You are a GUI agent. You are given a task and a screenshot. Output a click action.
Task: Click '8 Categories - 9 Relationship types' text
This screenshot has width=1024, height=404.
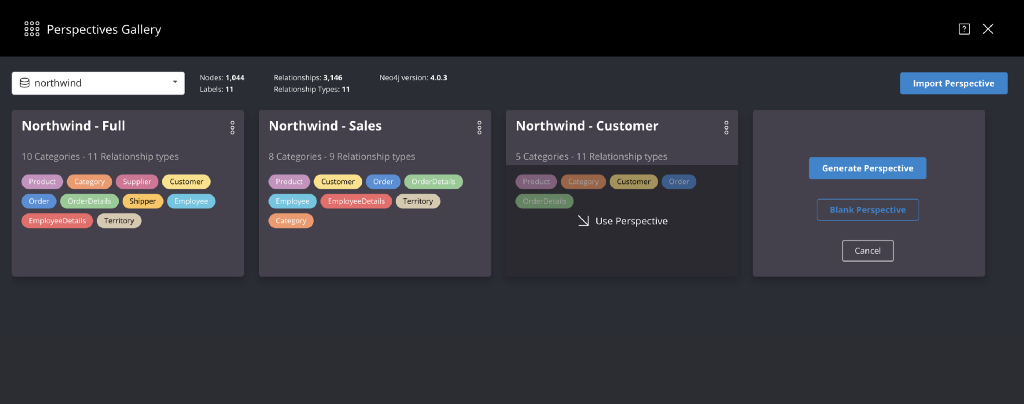[342, 157]
